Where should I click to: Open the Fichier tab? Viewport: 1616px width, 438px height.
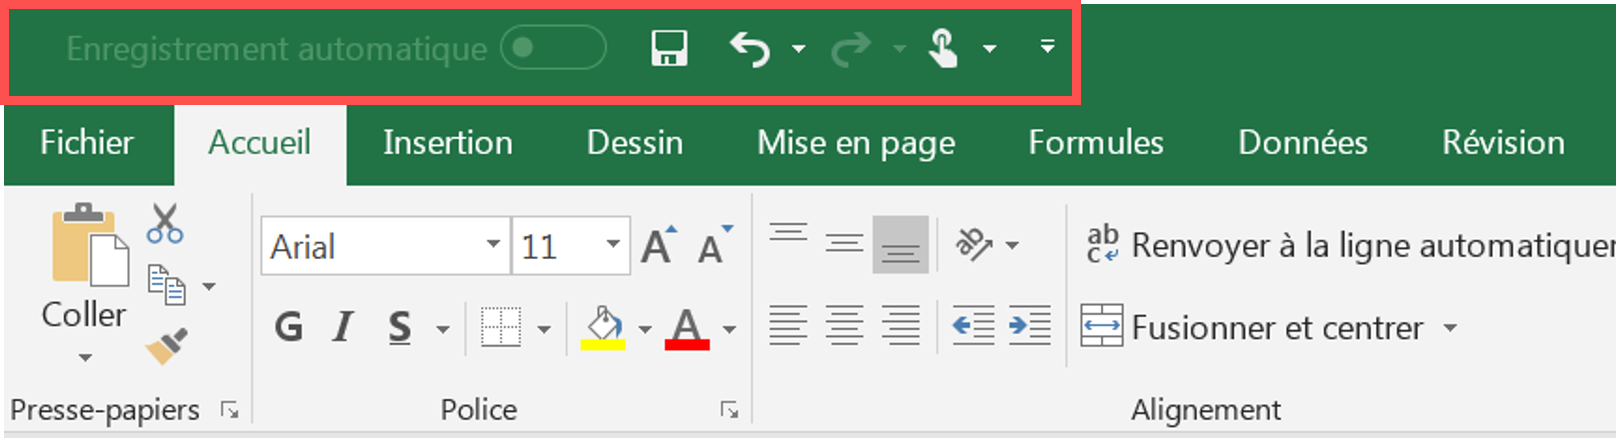click(87, 143)
